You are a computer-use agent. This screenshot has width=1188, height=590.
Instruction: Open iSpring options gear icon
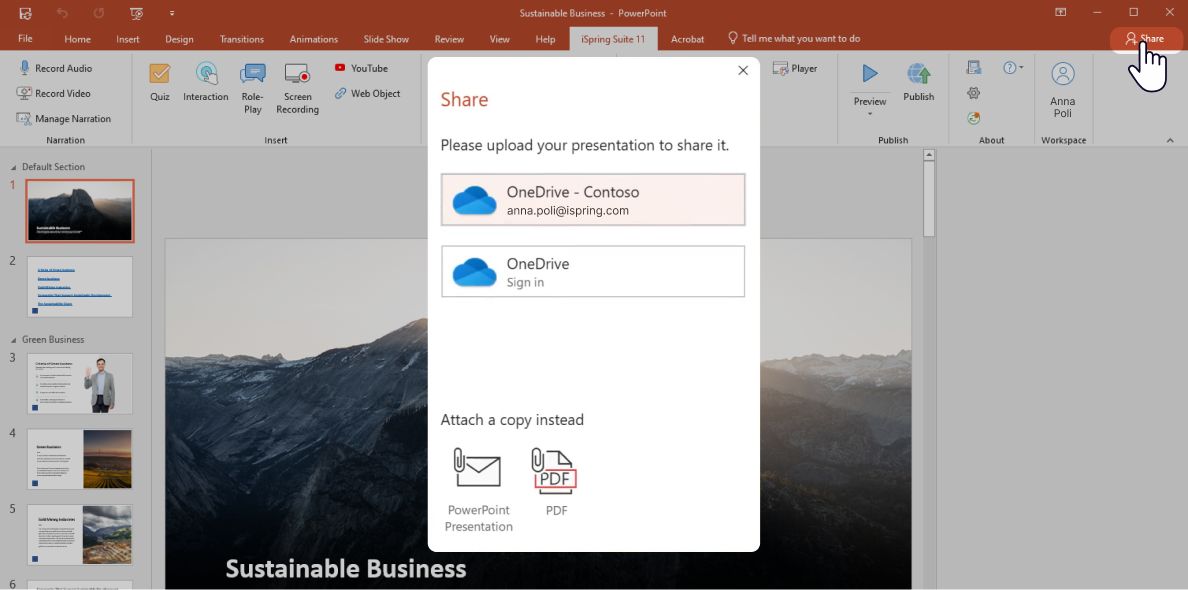(x=973, y=91)
